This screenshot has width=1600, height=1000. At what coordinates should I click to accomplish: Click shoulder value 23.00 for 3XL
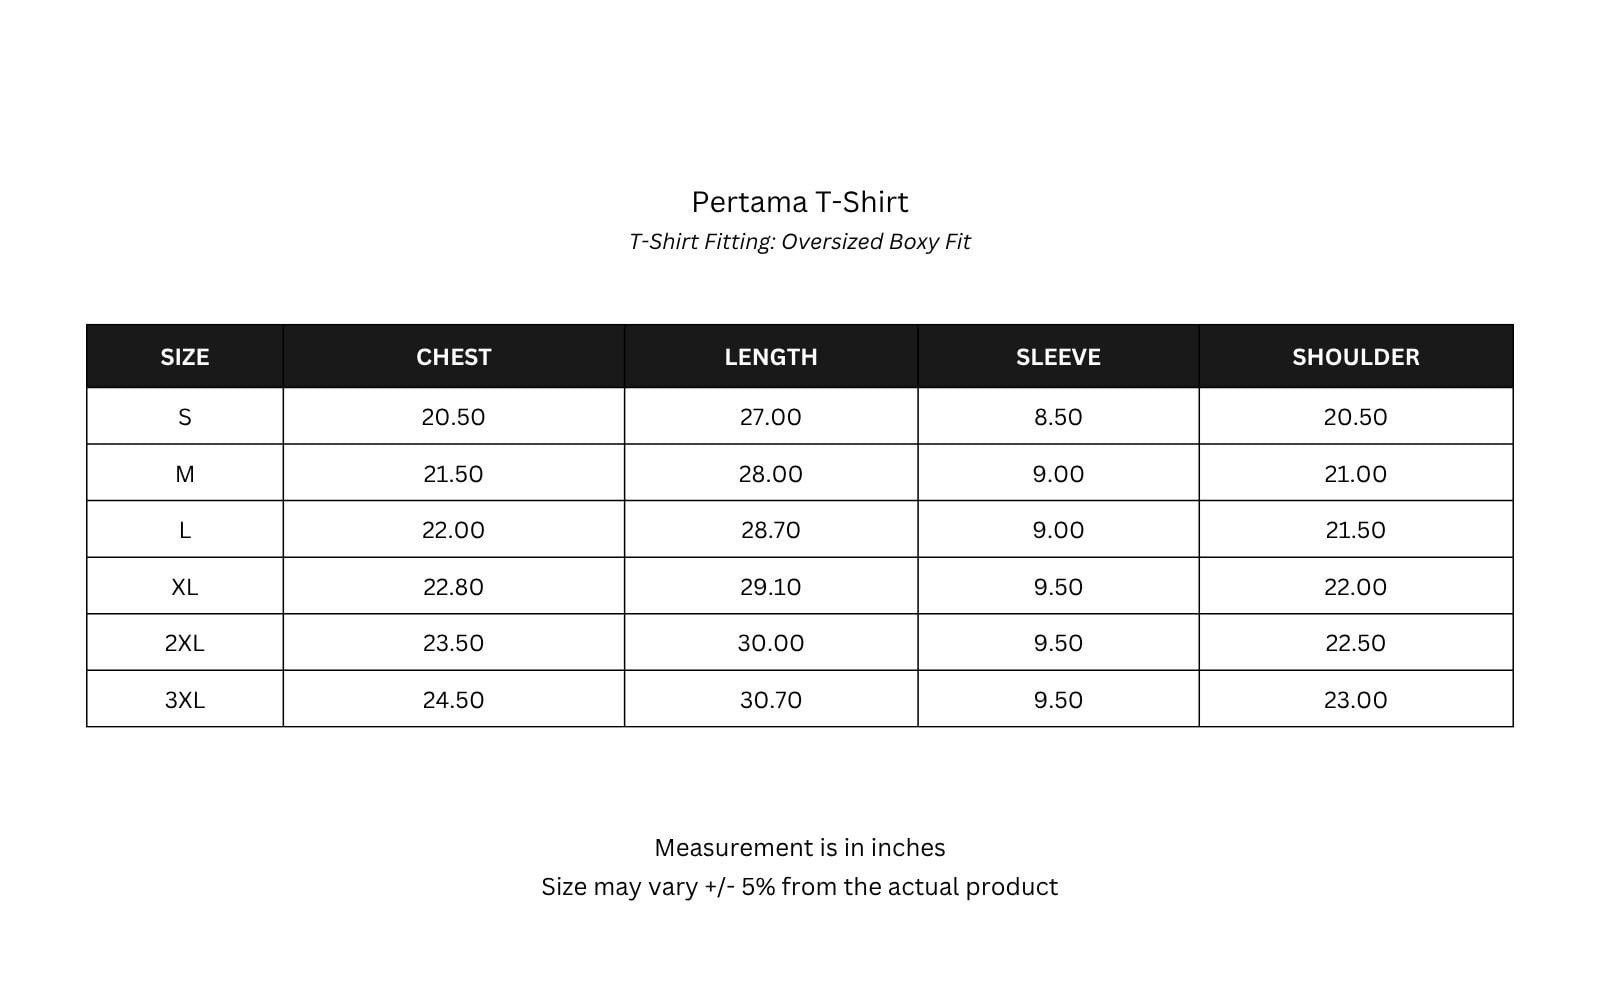pos(1356,700)
